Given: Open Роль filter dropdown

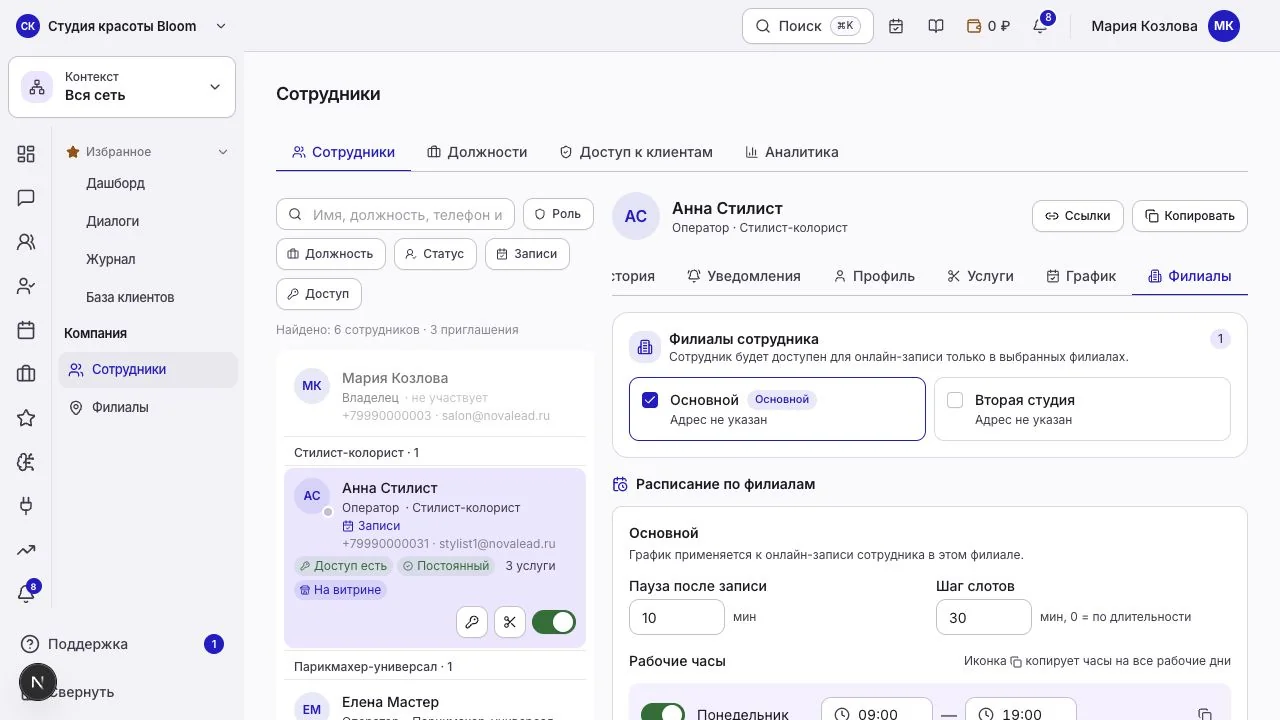Looking at the screenshot, I should pos(558,214).
